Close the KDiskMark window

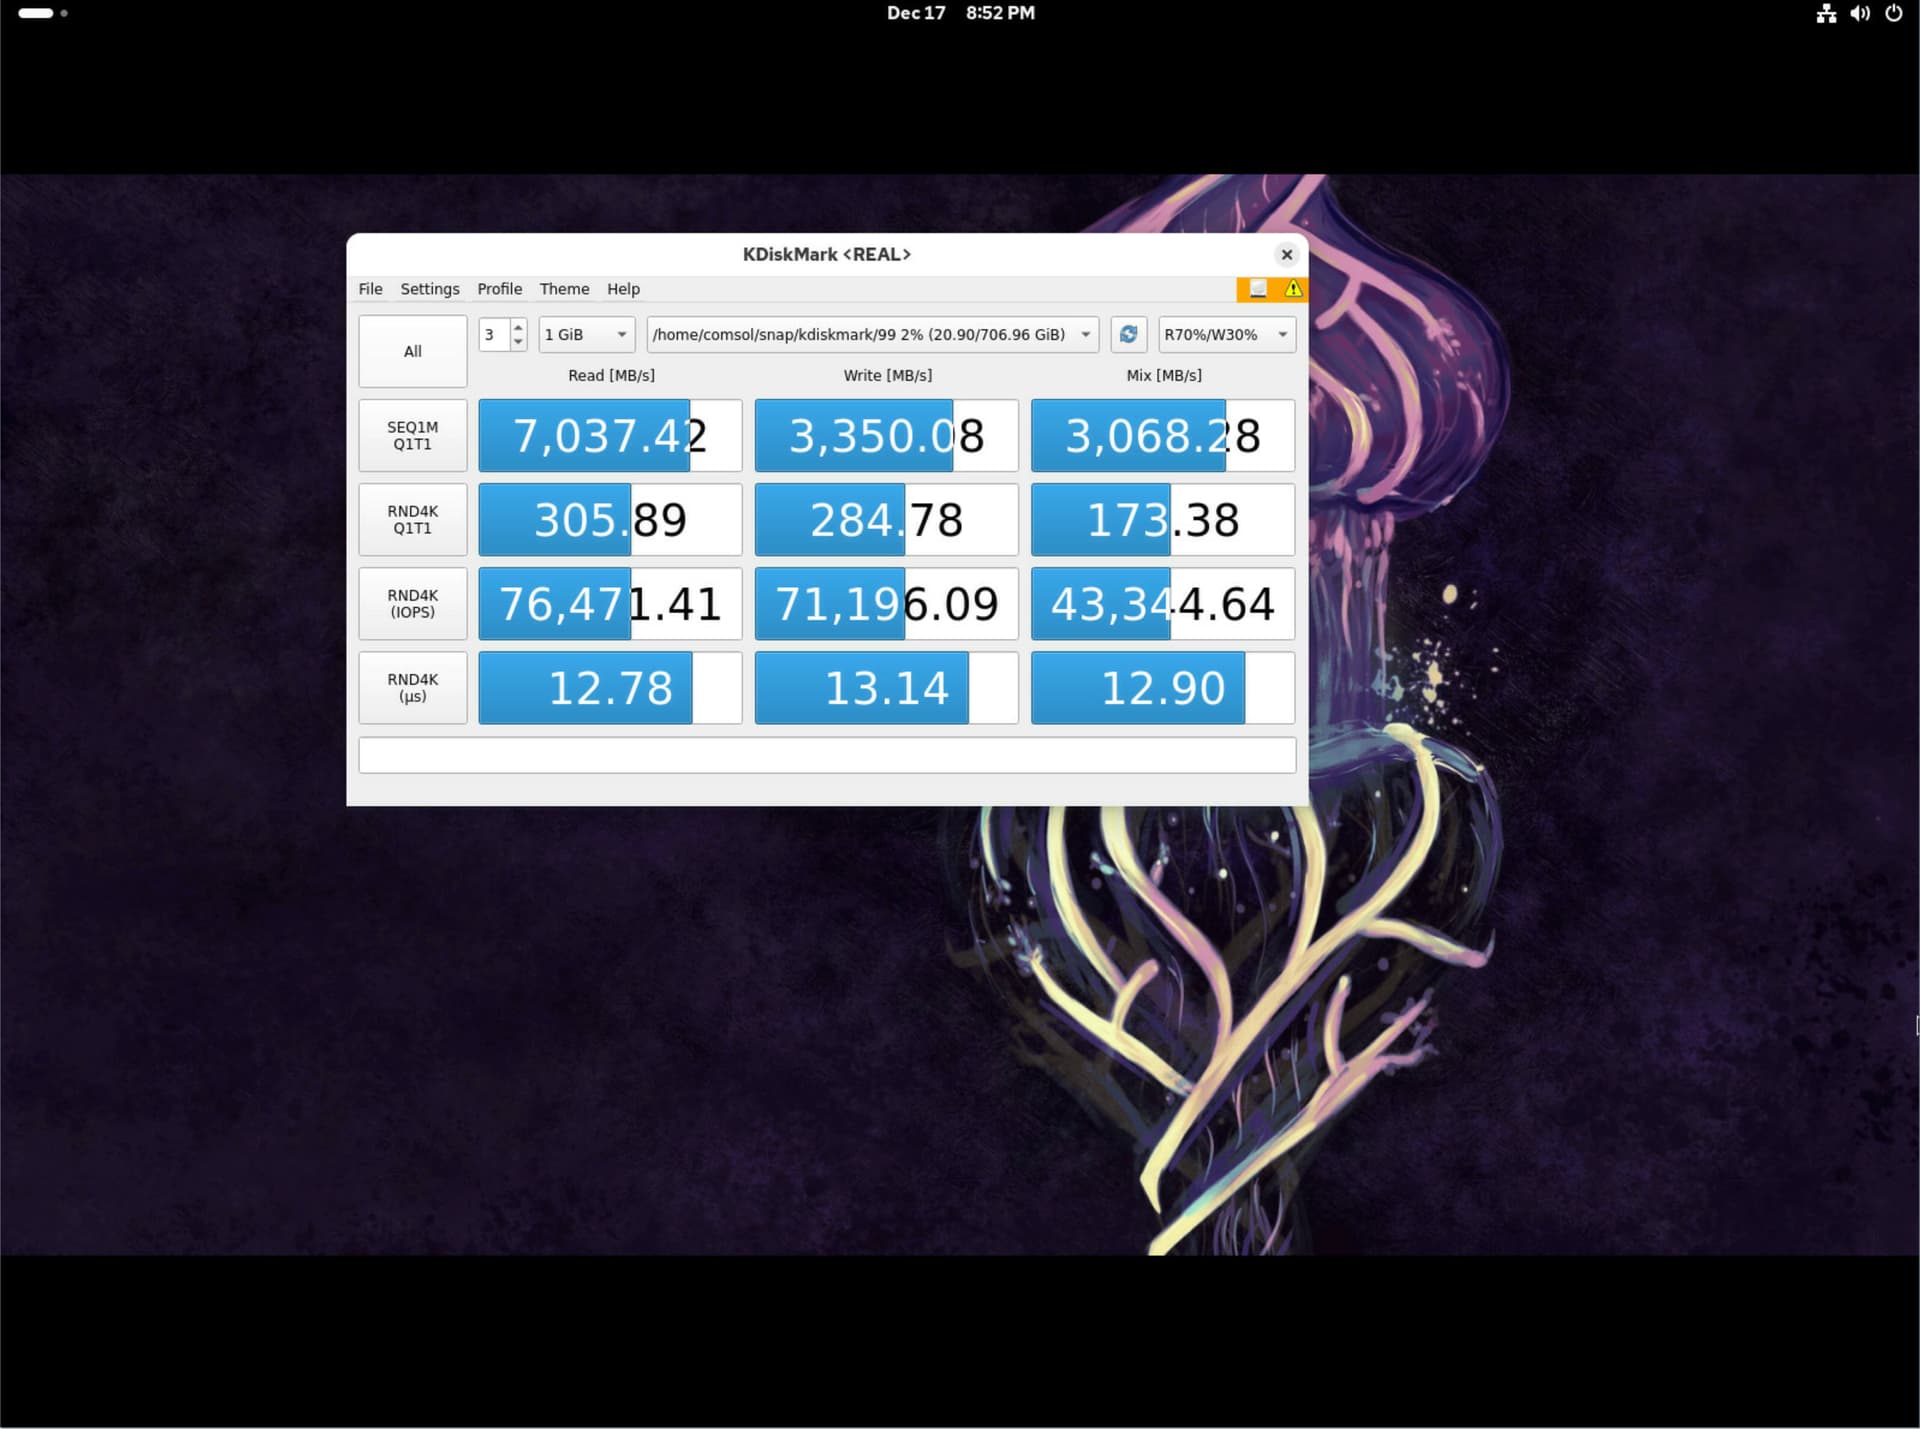(x=1287, y=255)
